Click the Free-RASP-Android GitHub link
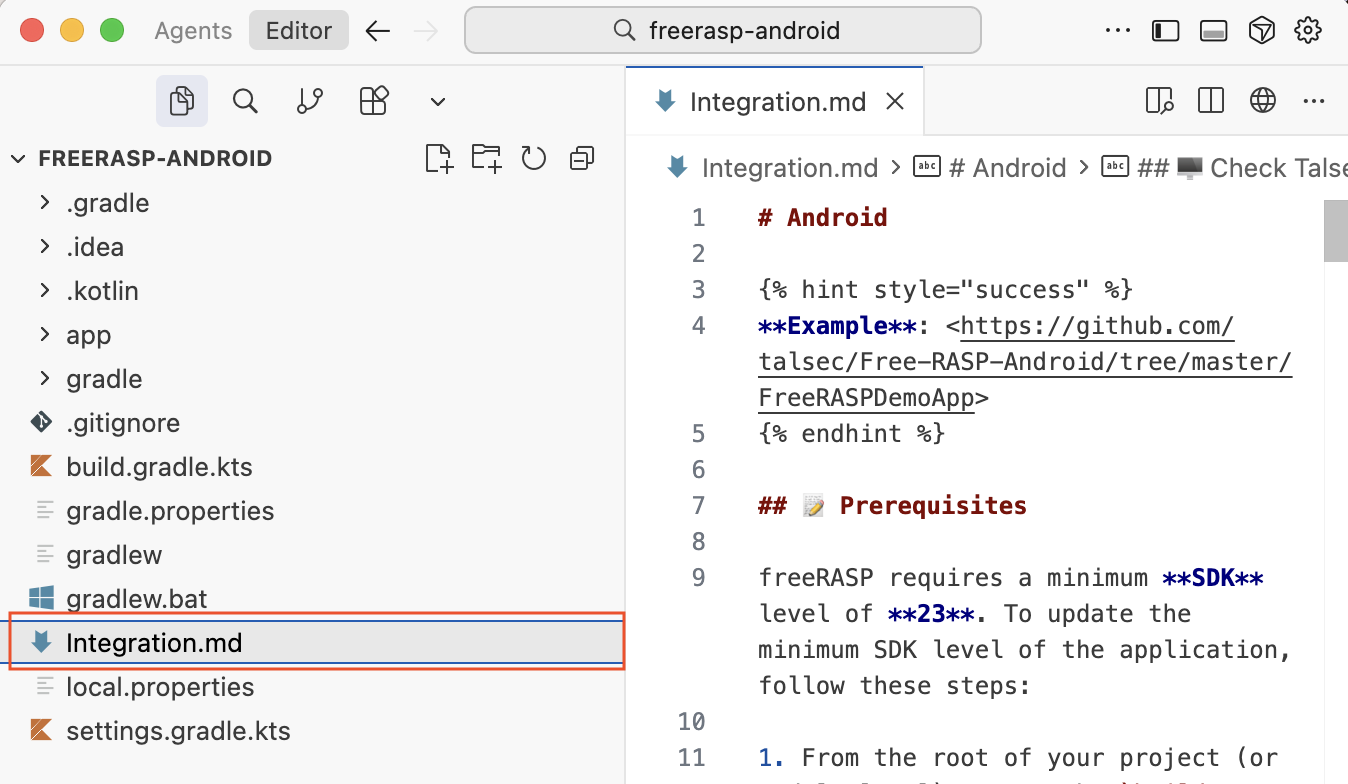 (1024, 362)
